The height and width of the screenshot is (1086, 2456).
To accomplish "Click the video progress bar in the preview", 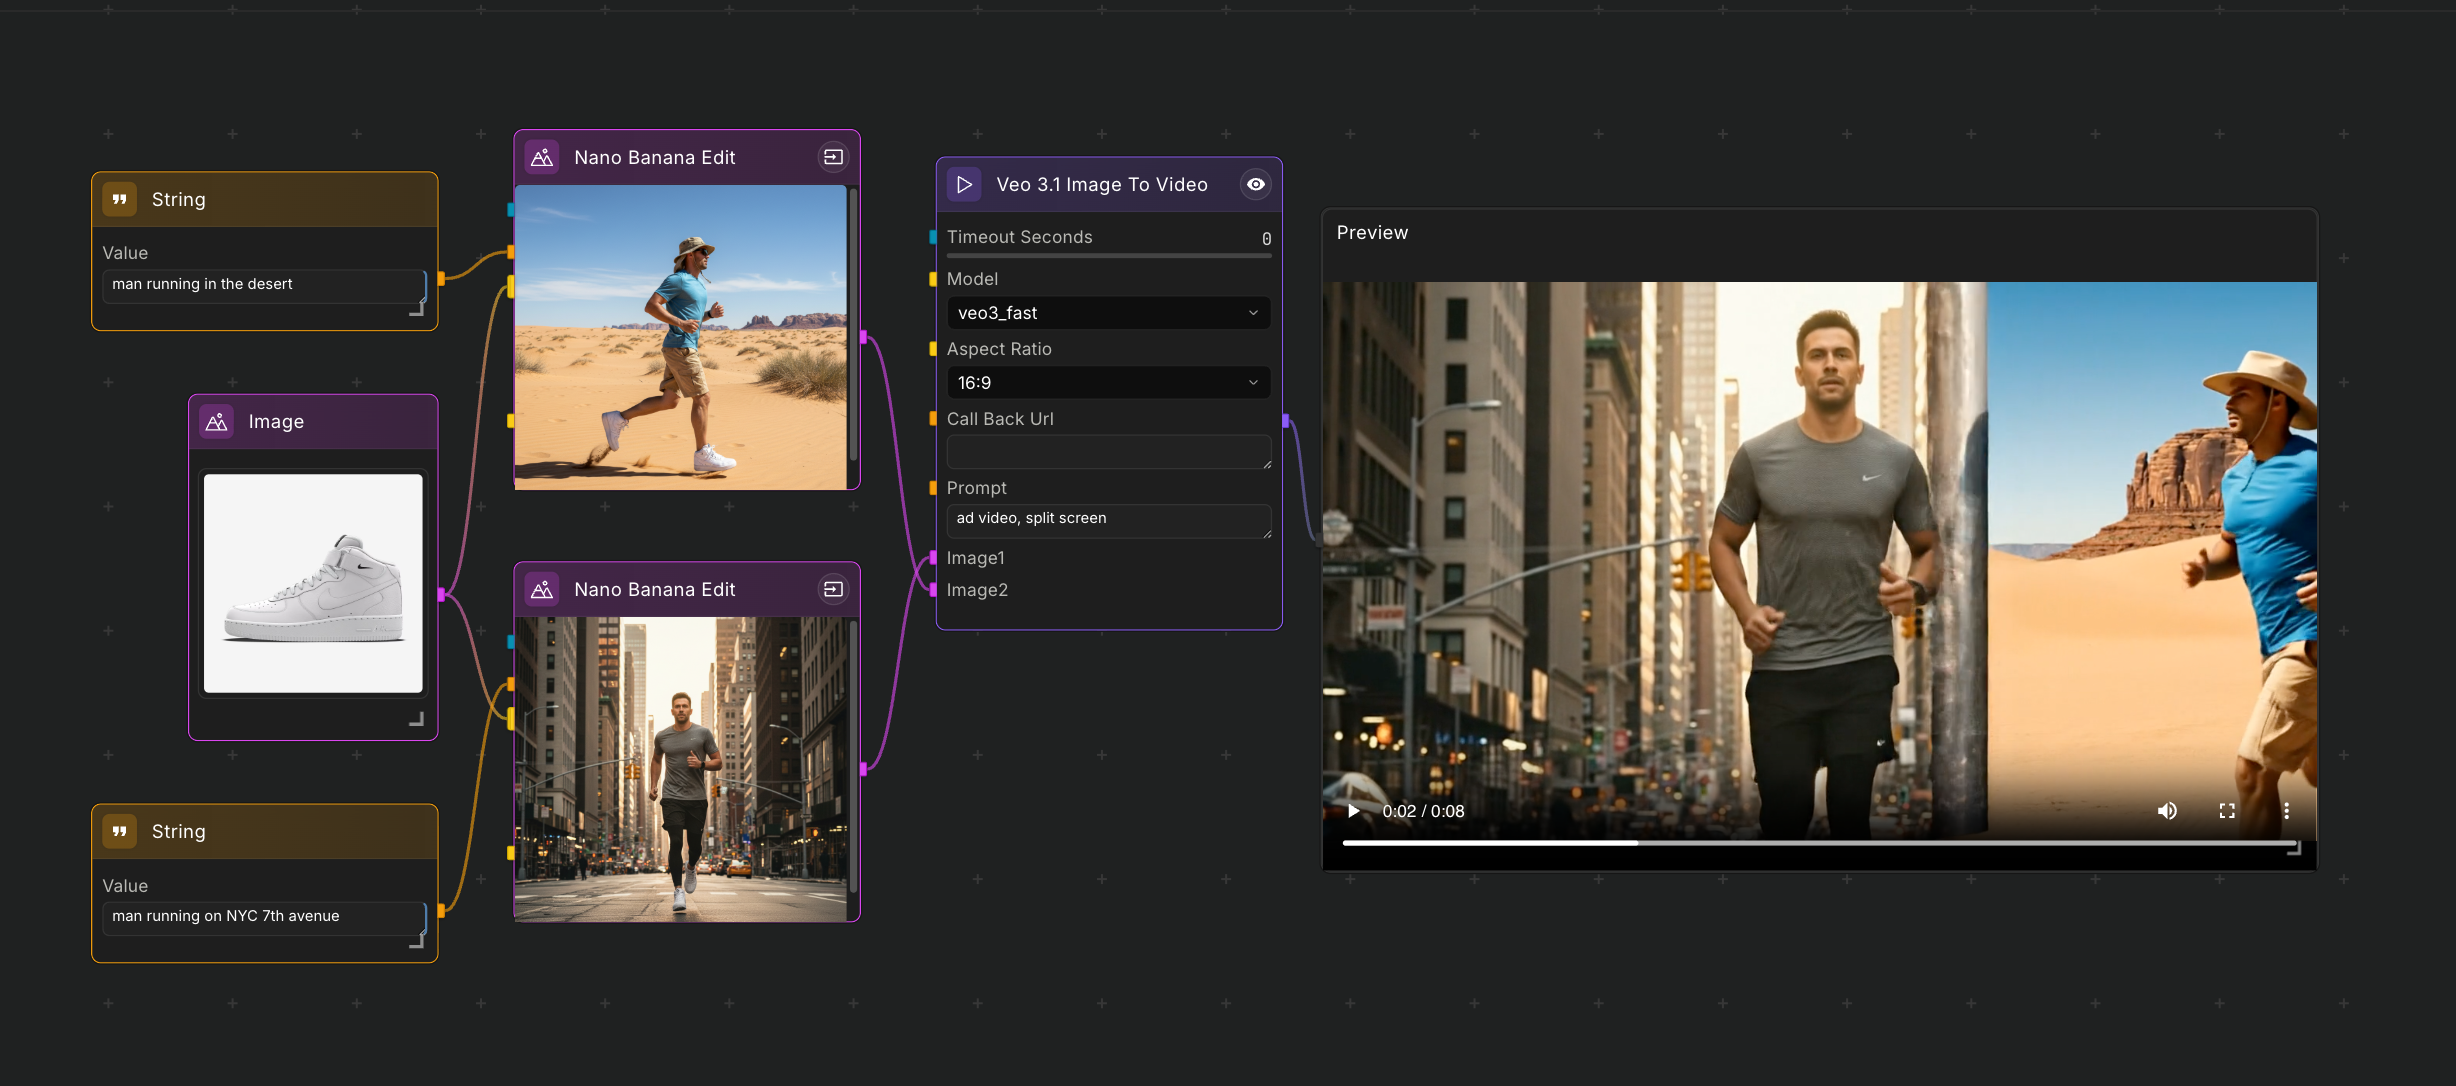I will coord(1818,843).
